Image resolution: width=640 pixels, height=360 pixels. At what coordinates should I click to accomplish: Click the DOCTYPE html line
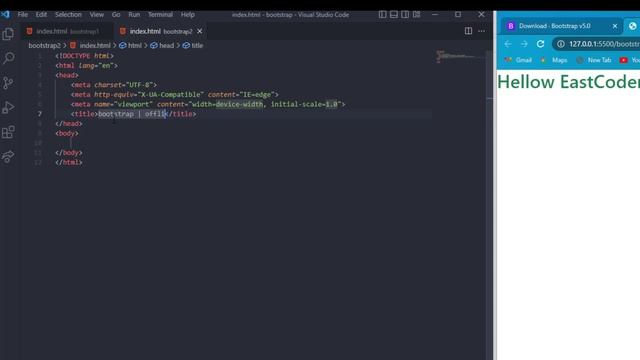84,56
